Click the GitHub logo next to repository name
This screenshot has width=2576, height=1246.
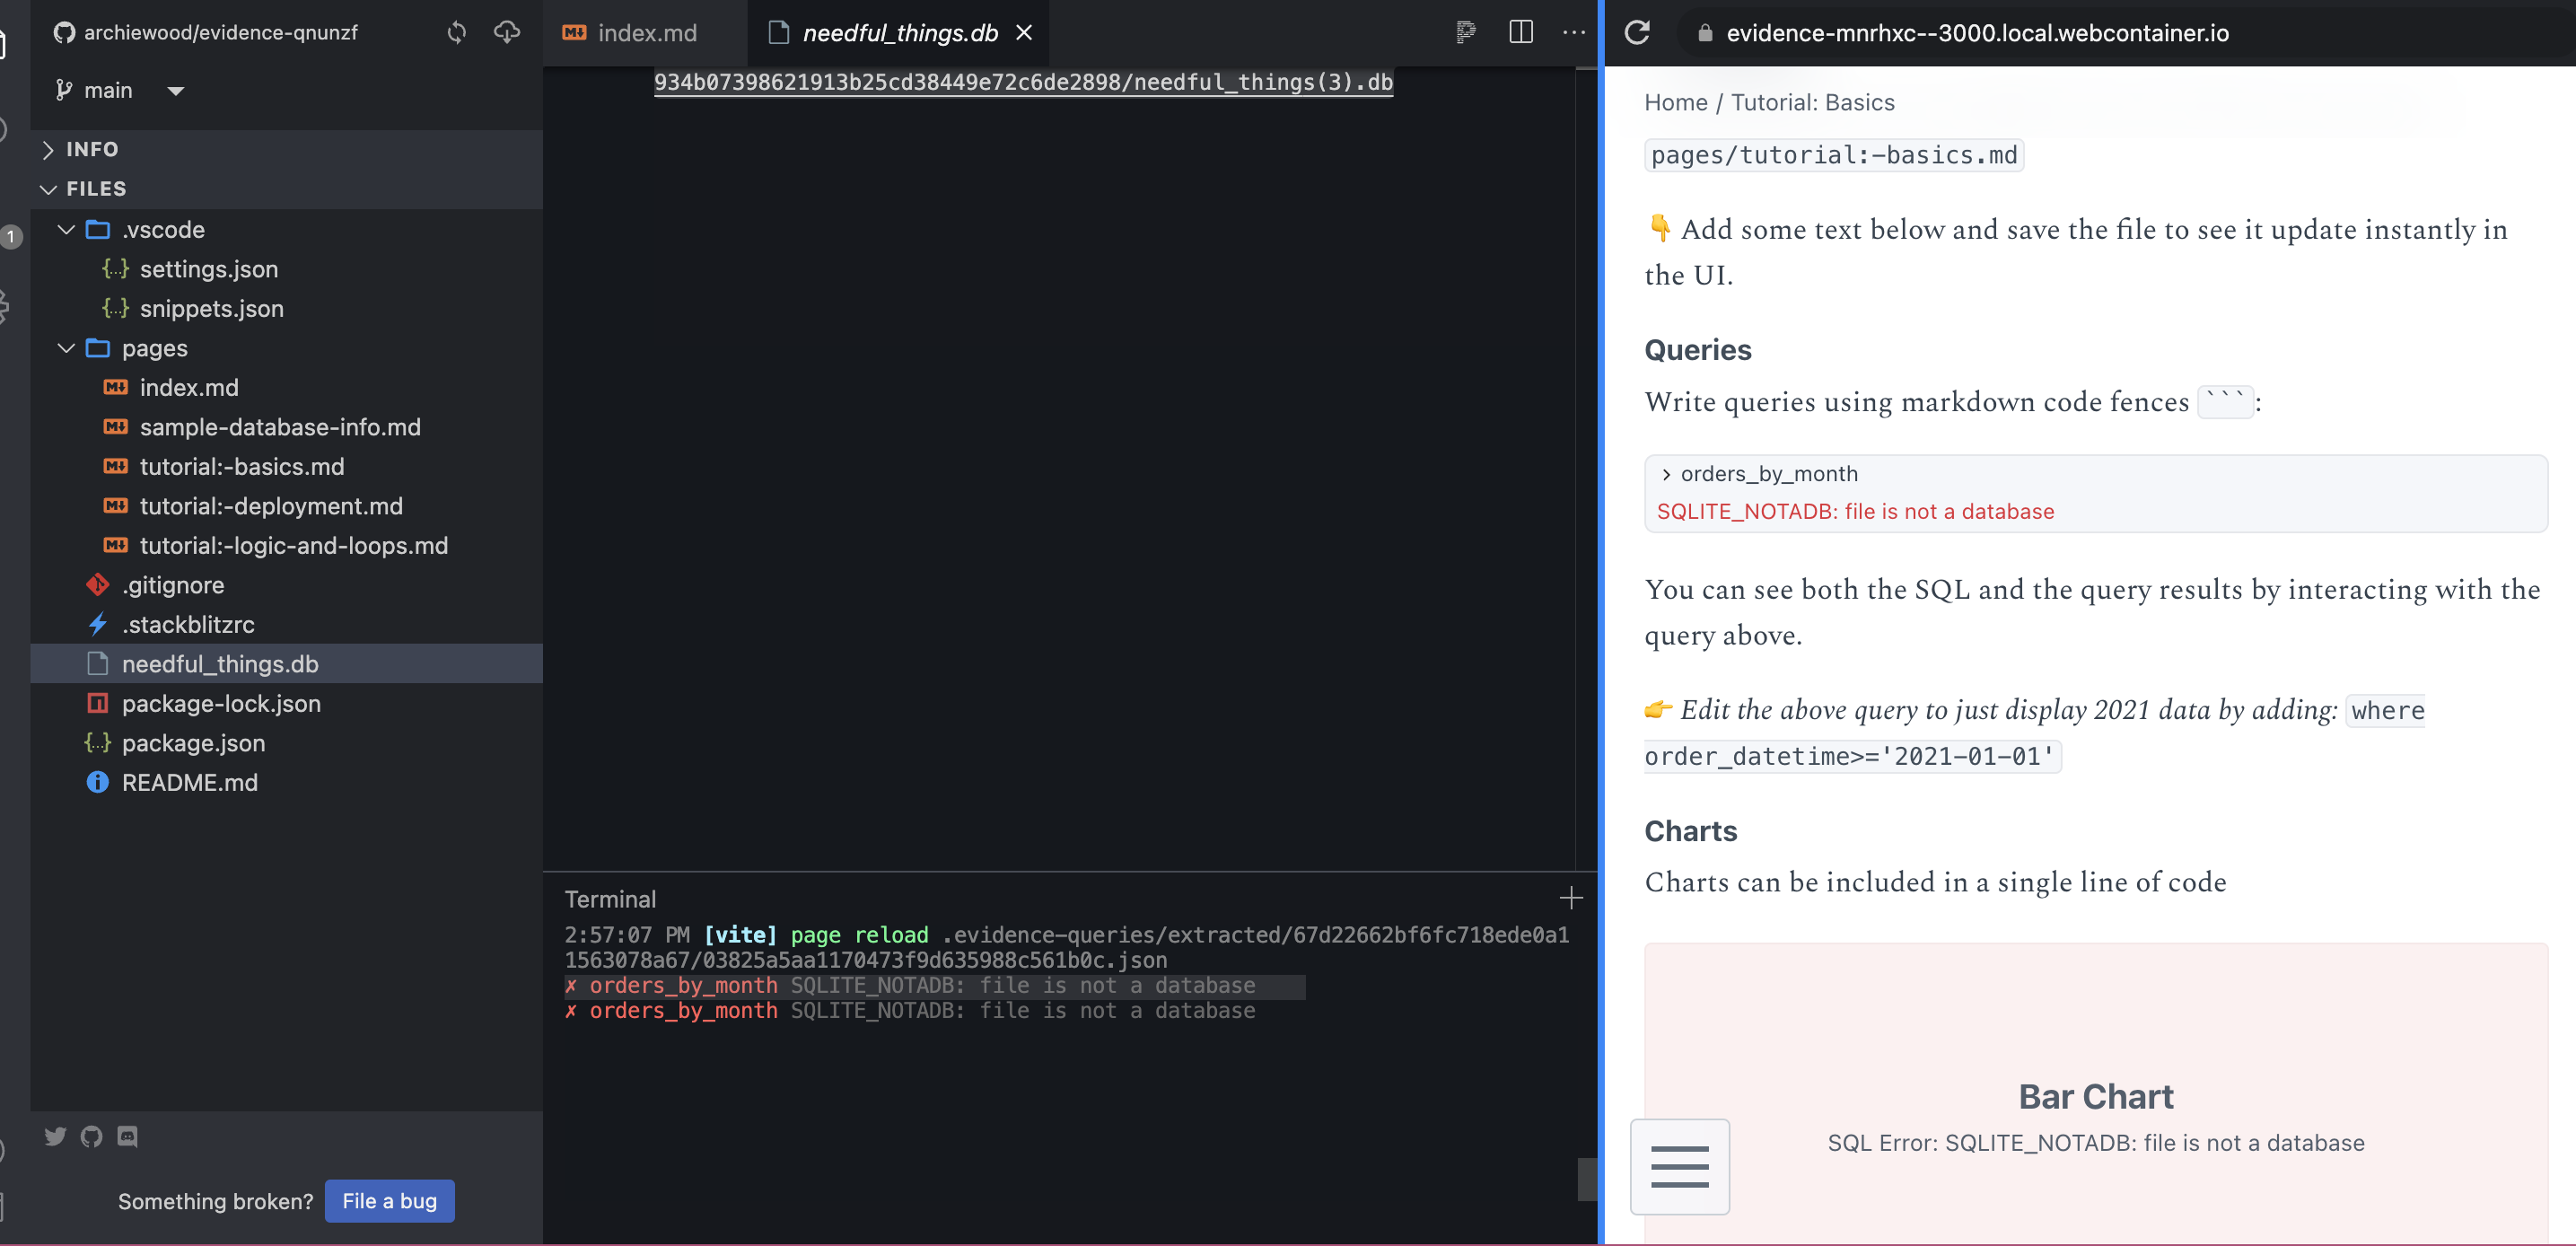point(62,32)
